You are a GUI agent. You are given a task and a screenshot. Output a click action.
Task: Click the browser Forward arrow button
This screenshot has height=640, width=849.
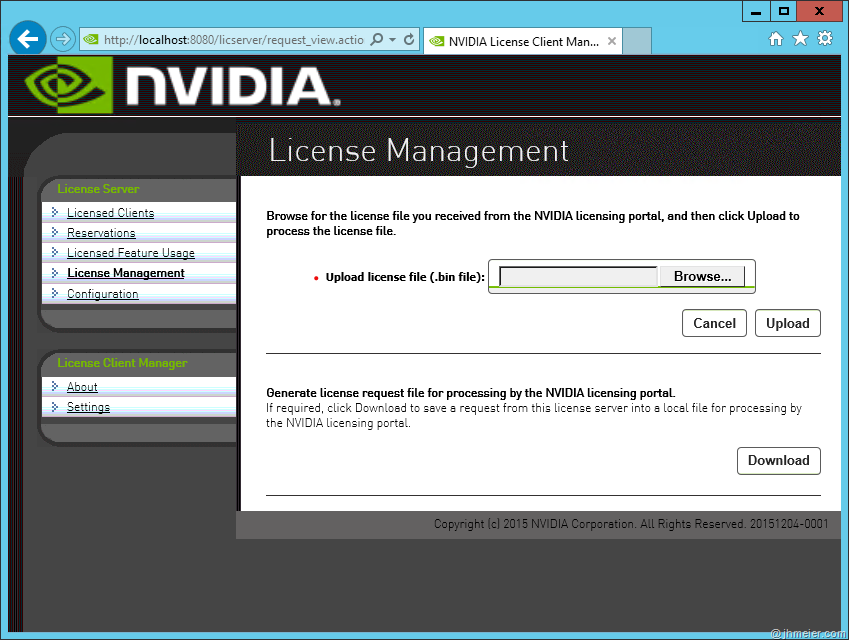(63, 39)
